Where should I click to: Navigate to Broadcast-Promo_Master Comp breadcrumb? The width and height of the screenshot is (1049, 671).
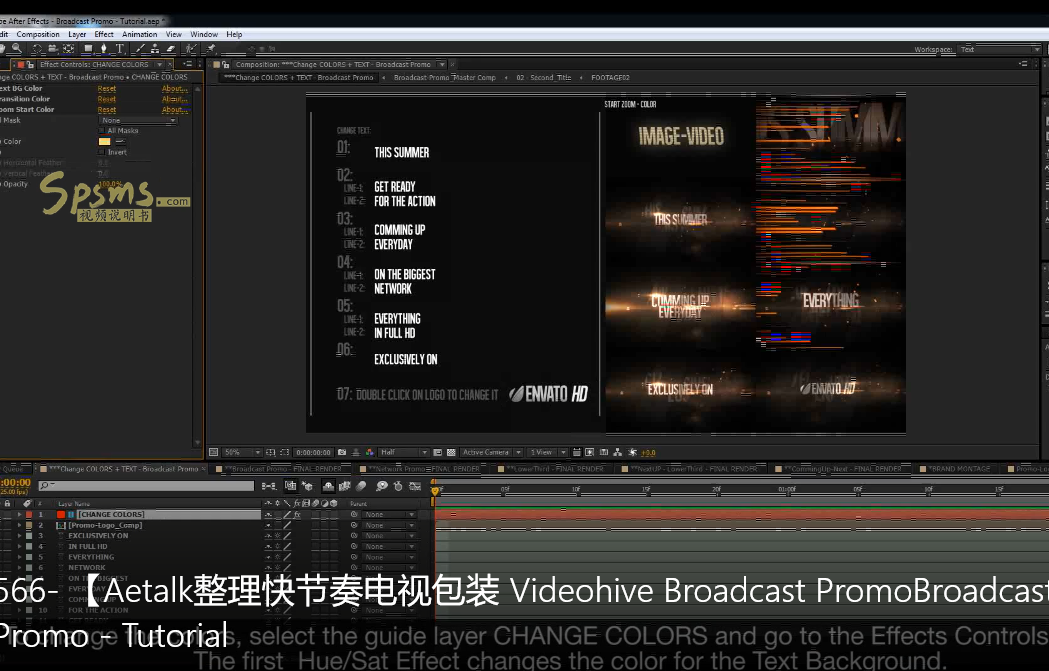point(444,78)
